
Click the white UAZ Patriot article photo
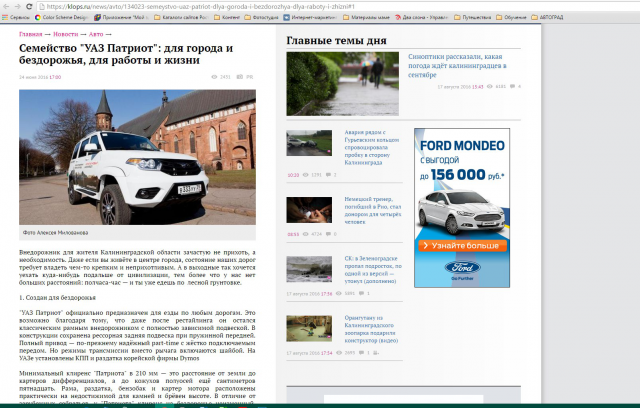138,157
